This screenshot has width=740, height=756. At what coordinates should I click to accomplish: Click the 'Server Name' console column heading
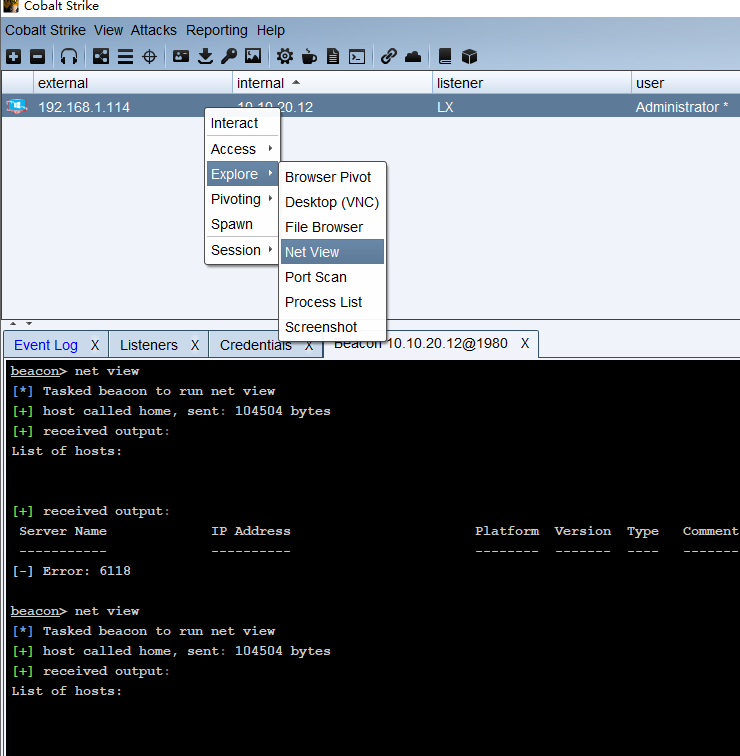point(63,531)
